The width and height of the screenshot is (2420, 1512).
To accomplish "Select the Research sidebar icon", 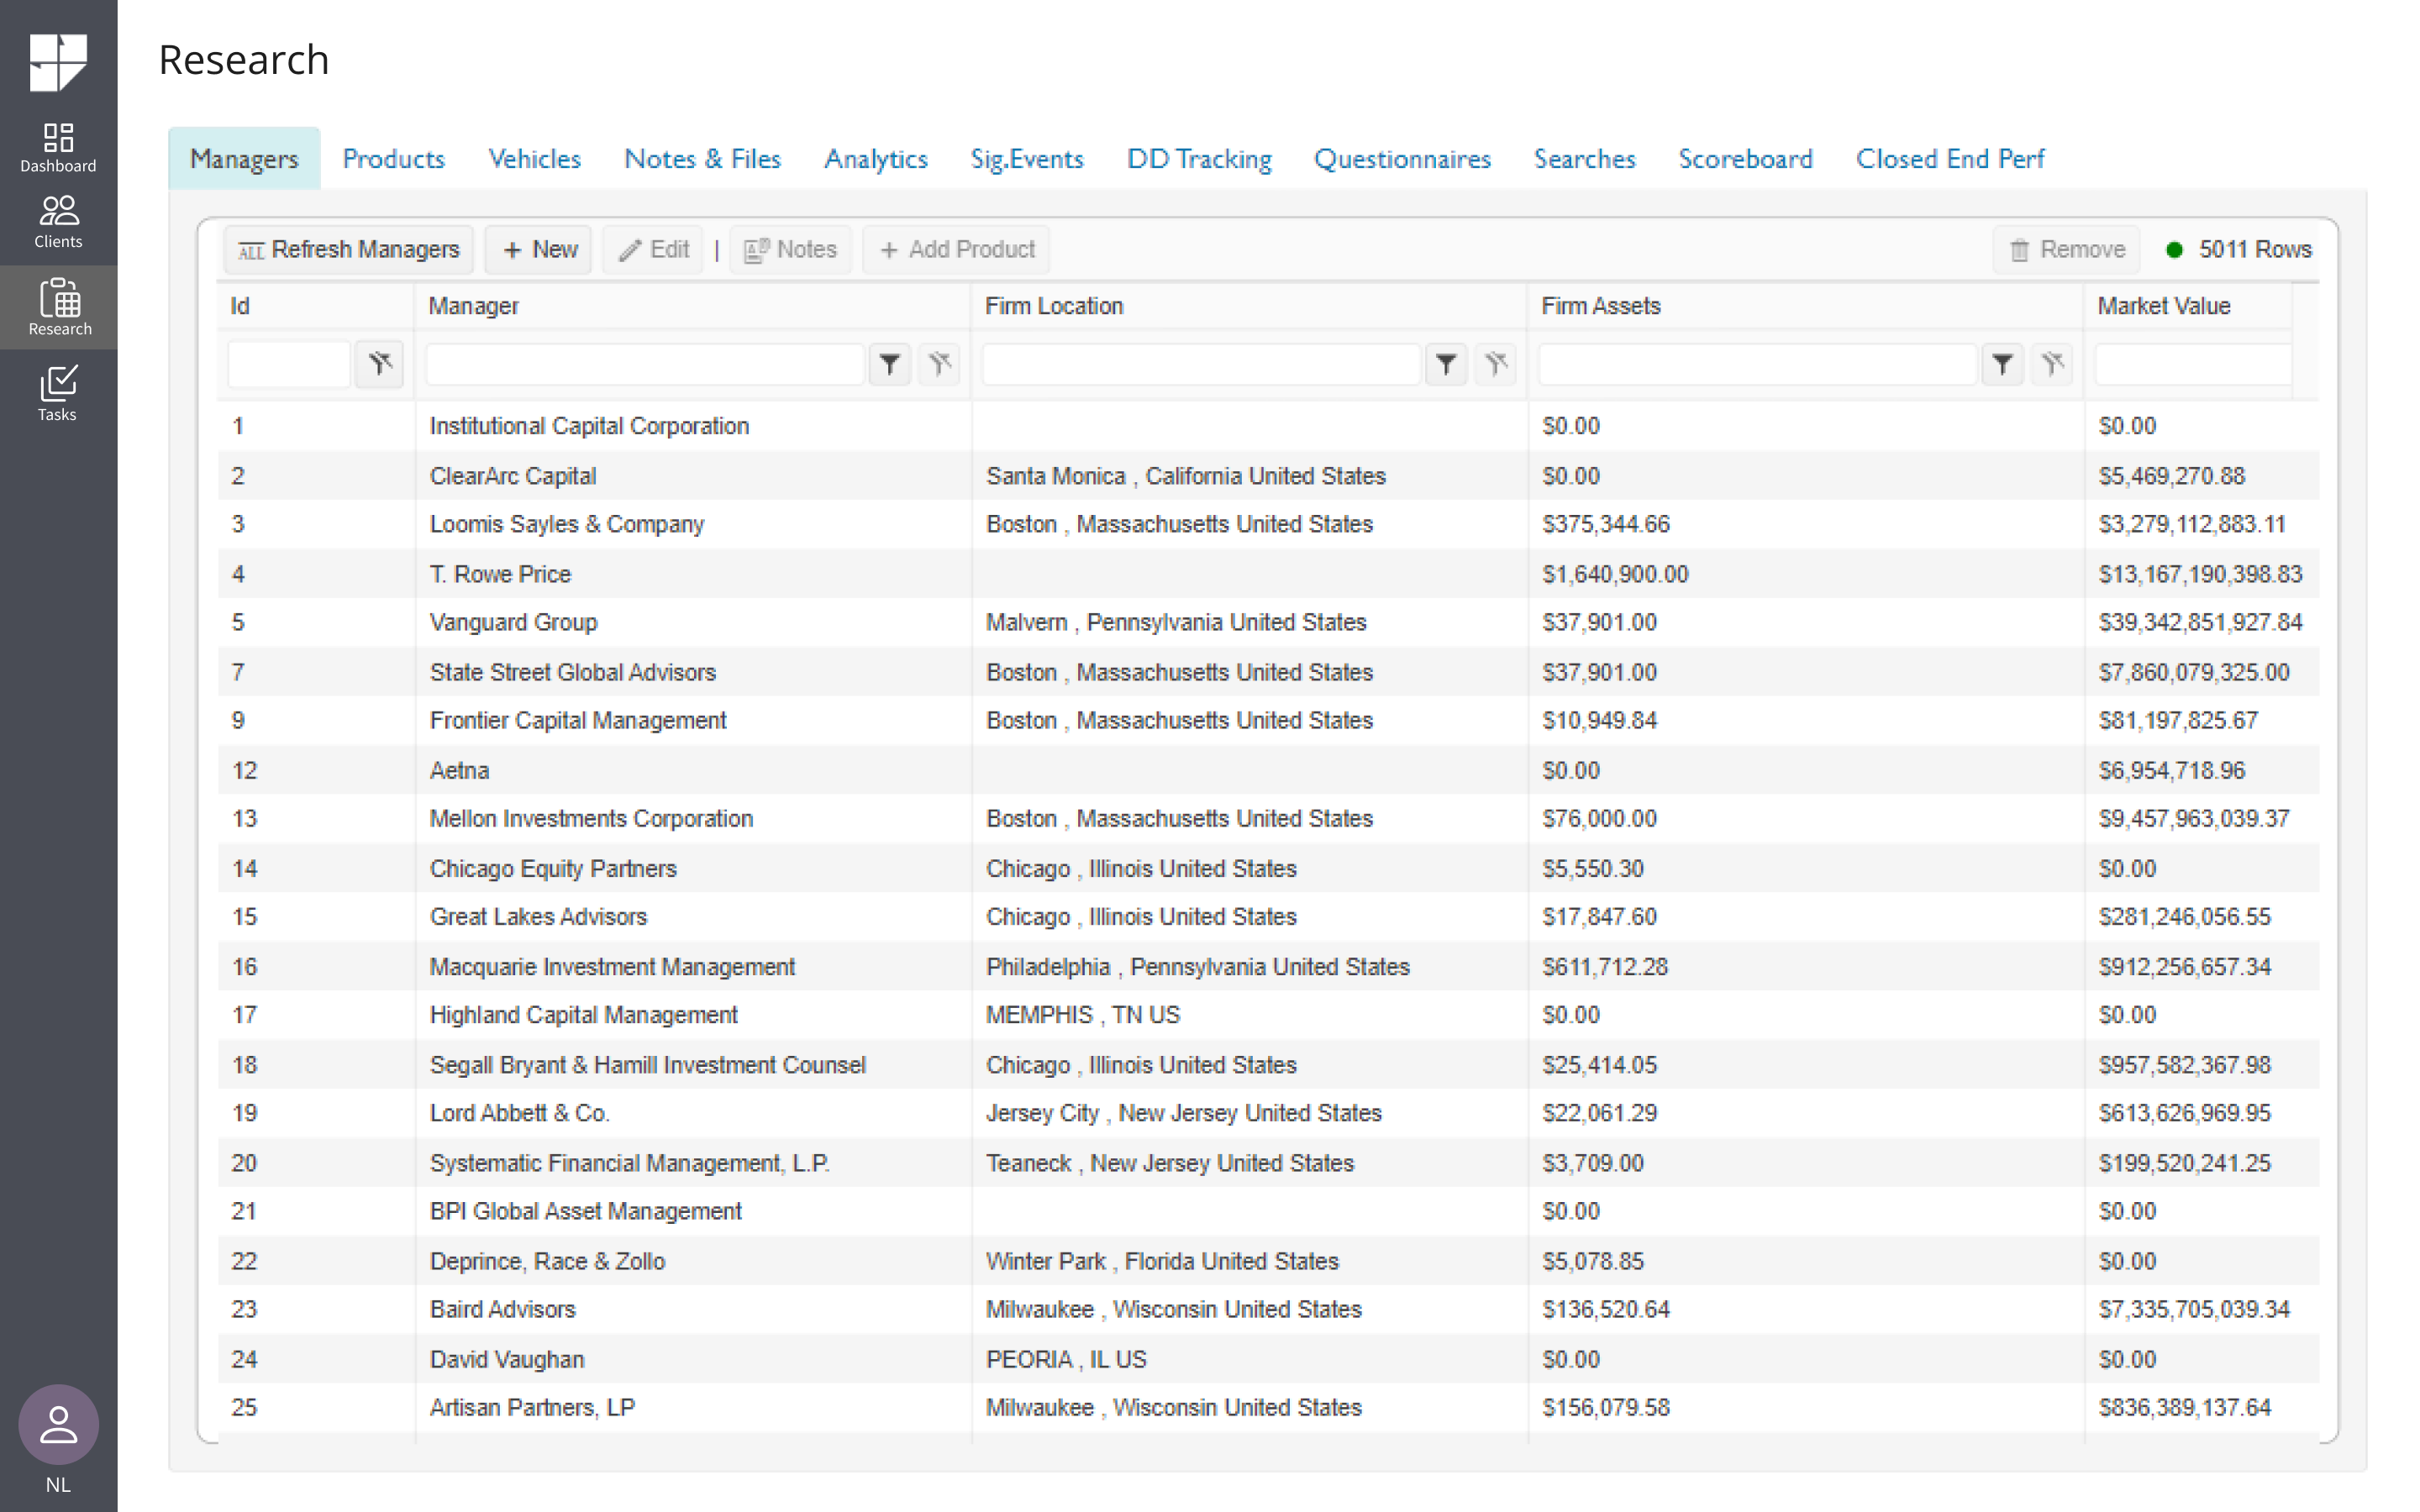I will tap(58, 307).
